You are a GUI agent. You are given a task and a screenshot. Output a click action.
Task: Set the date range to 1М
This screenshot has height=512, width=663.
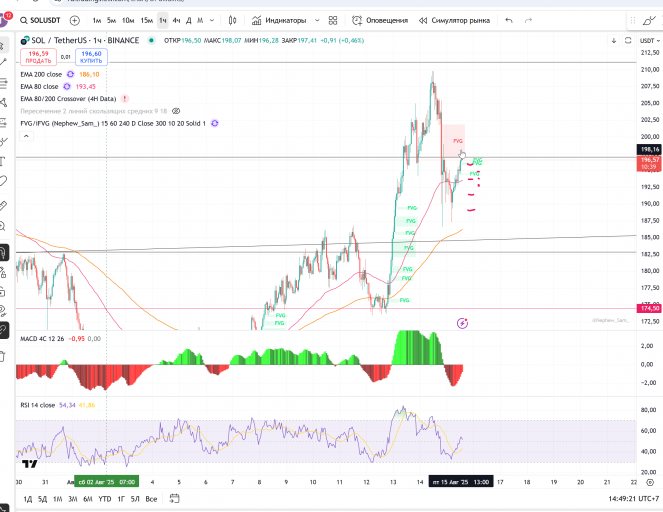coord(58,499)
